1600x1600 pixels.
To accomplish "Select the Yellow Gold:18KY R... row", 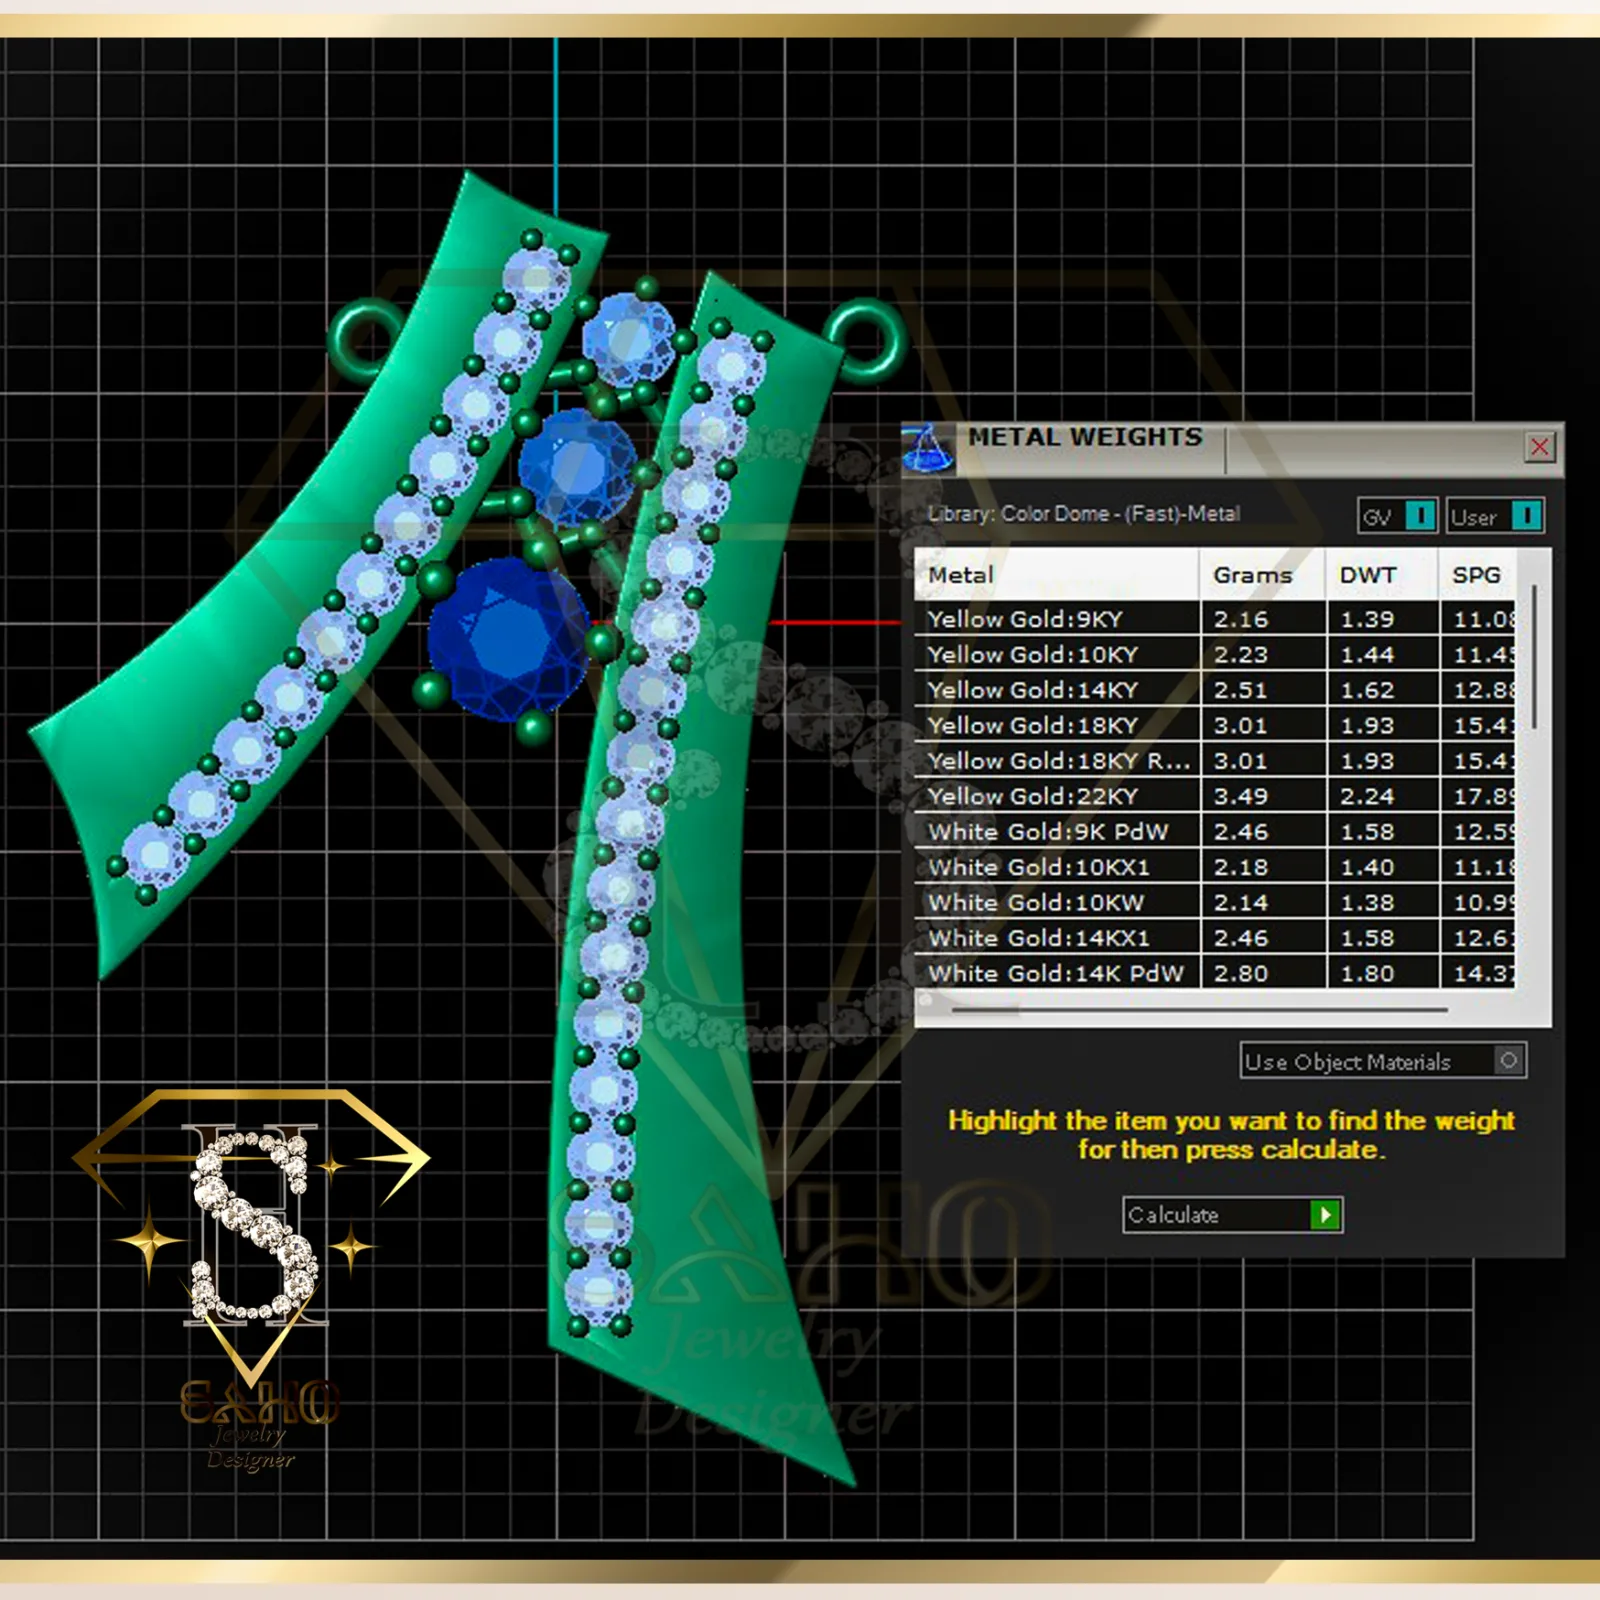I will 1215,761.
